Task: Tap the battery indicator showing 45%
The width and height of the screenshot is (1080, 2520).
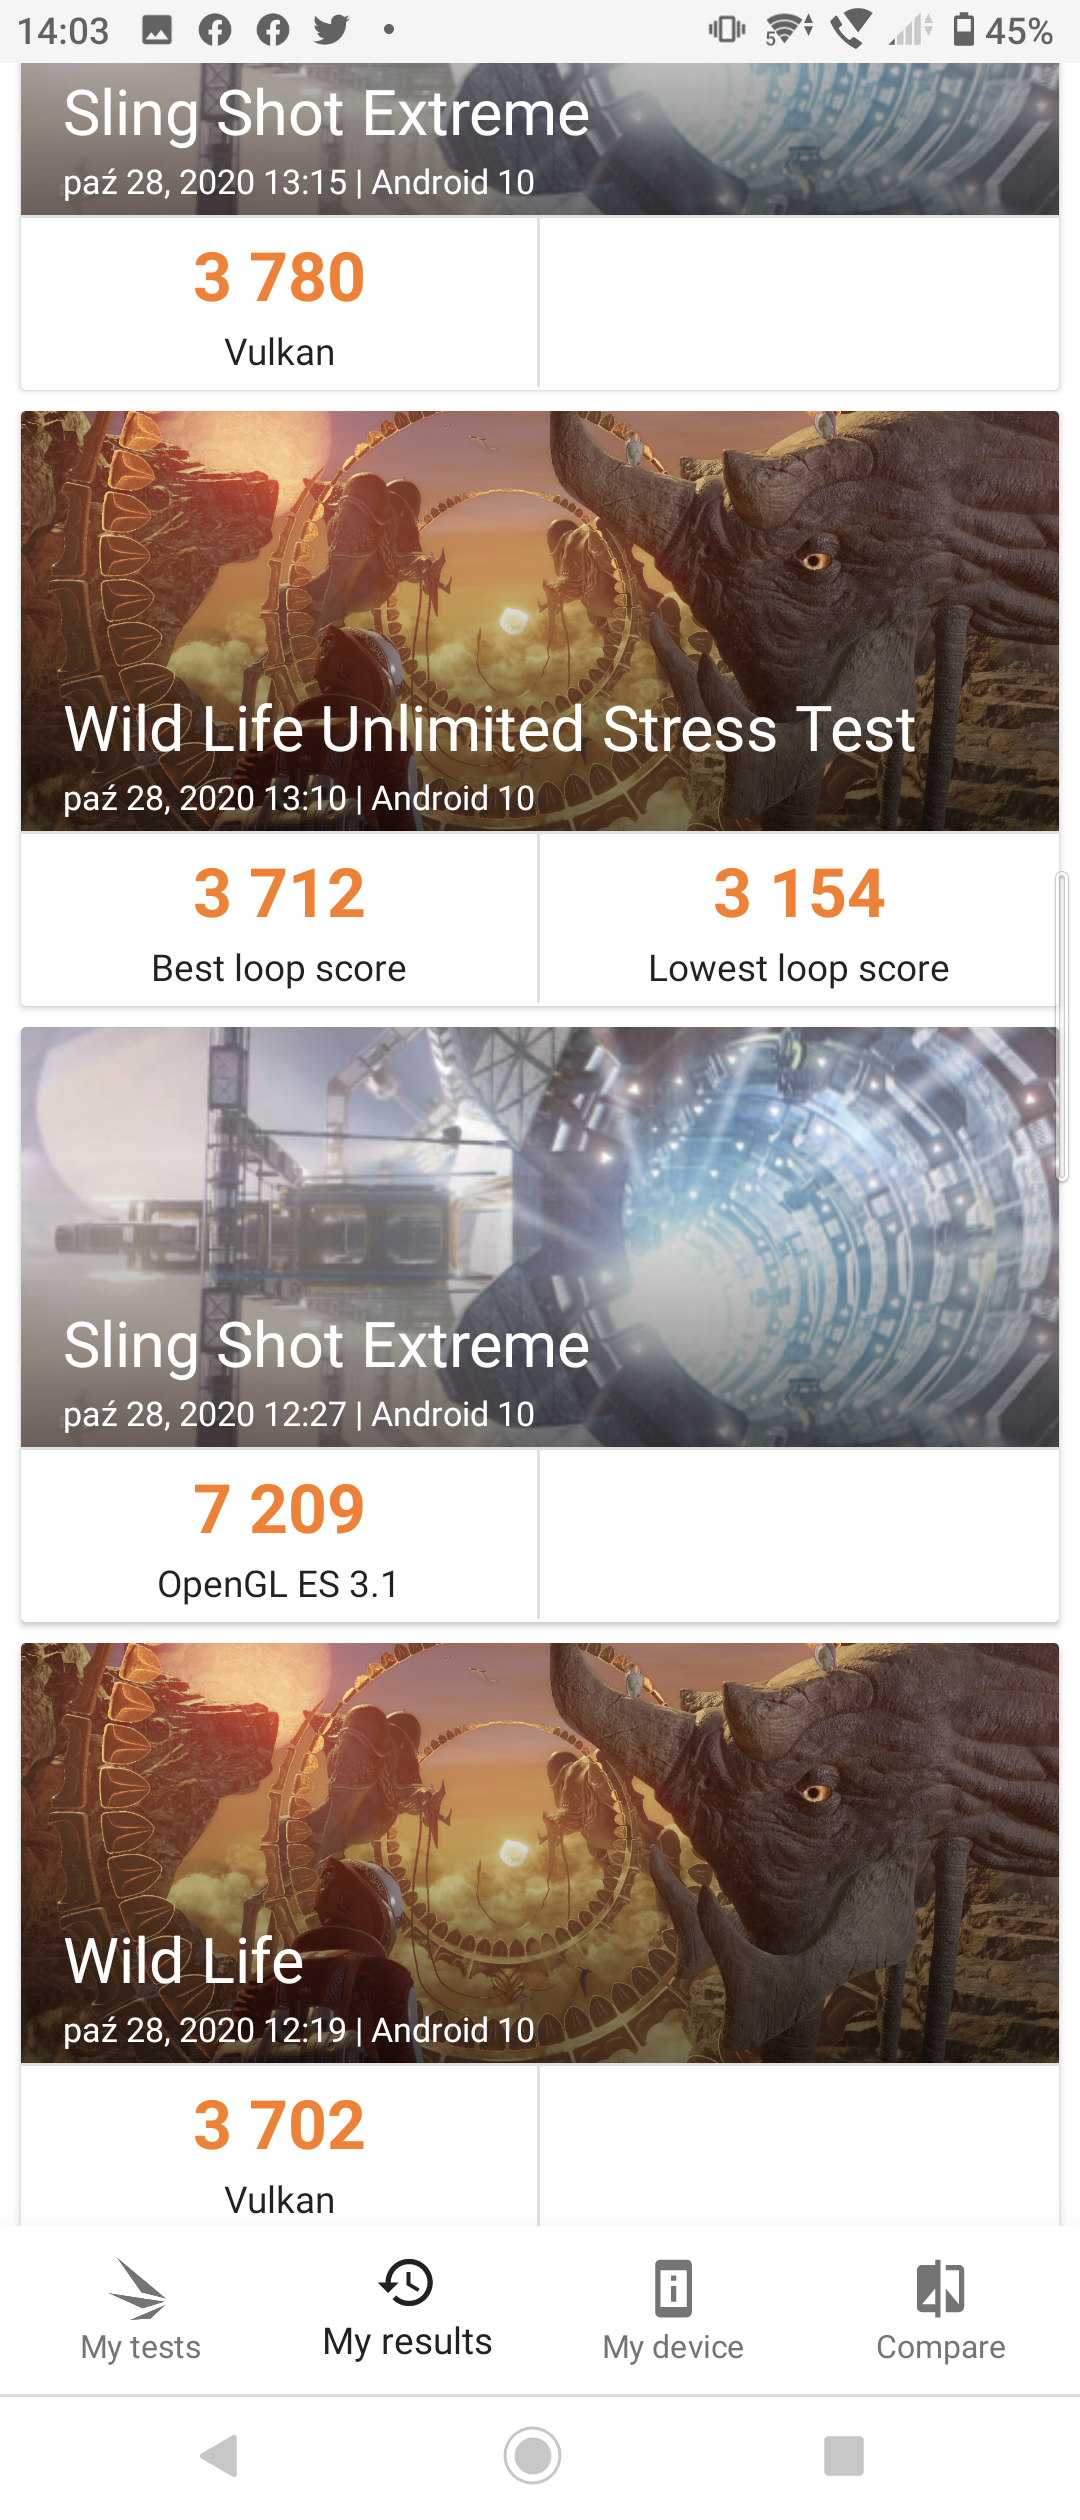Action: point(1002,30)
